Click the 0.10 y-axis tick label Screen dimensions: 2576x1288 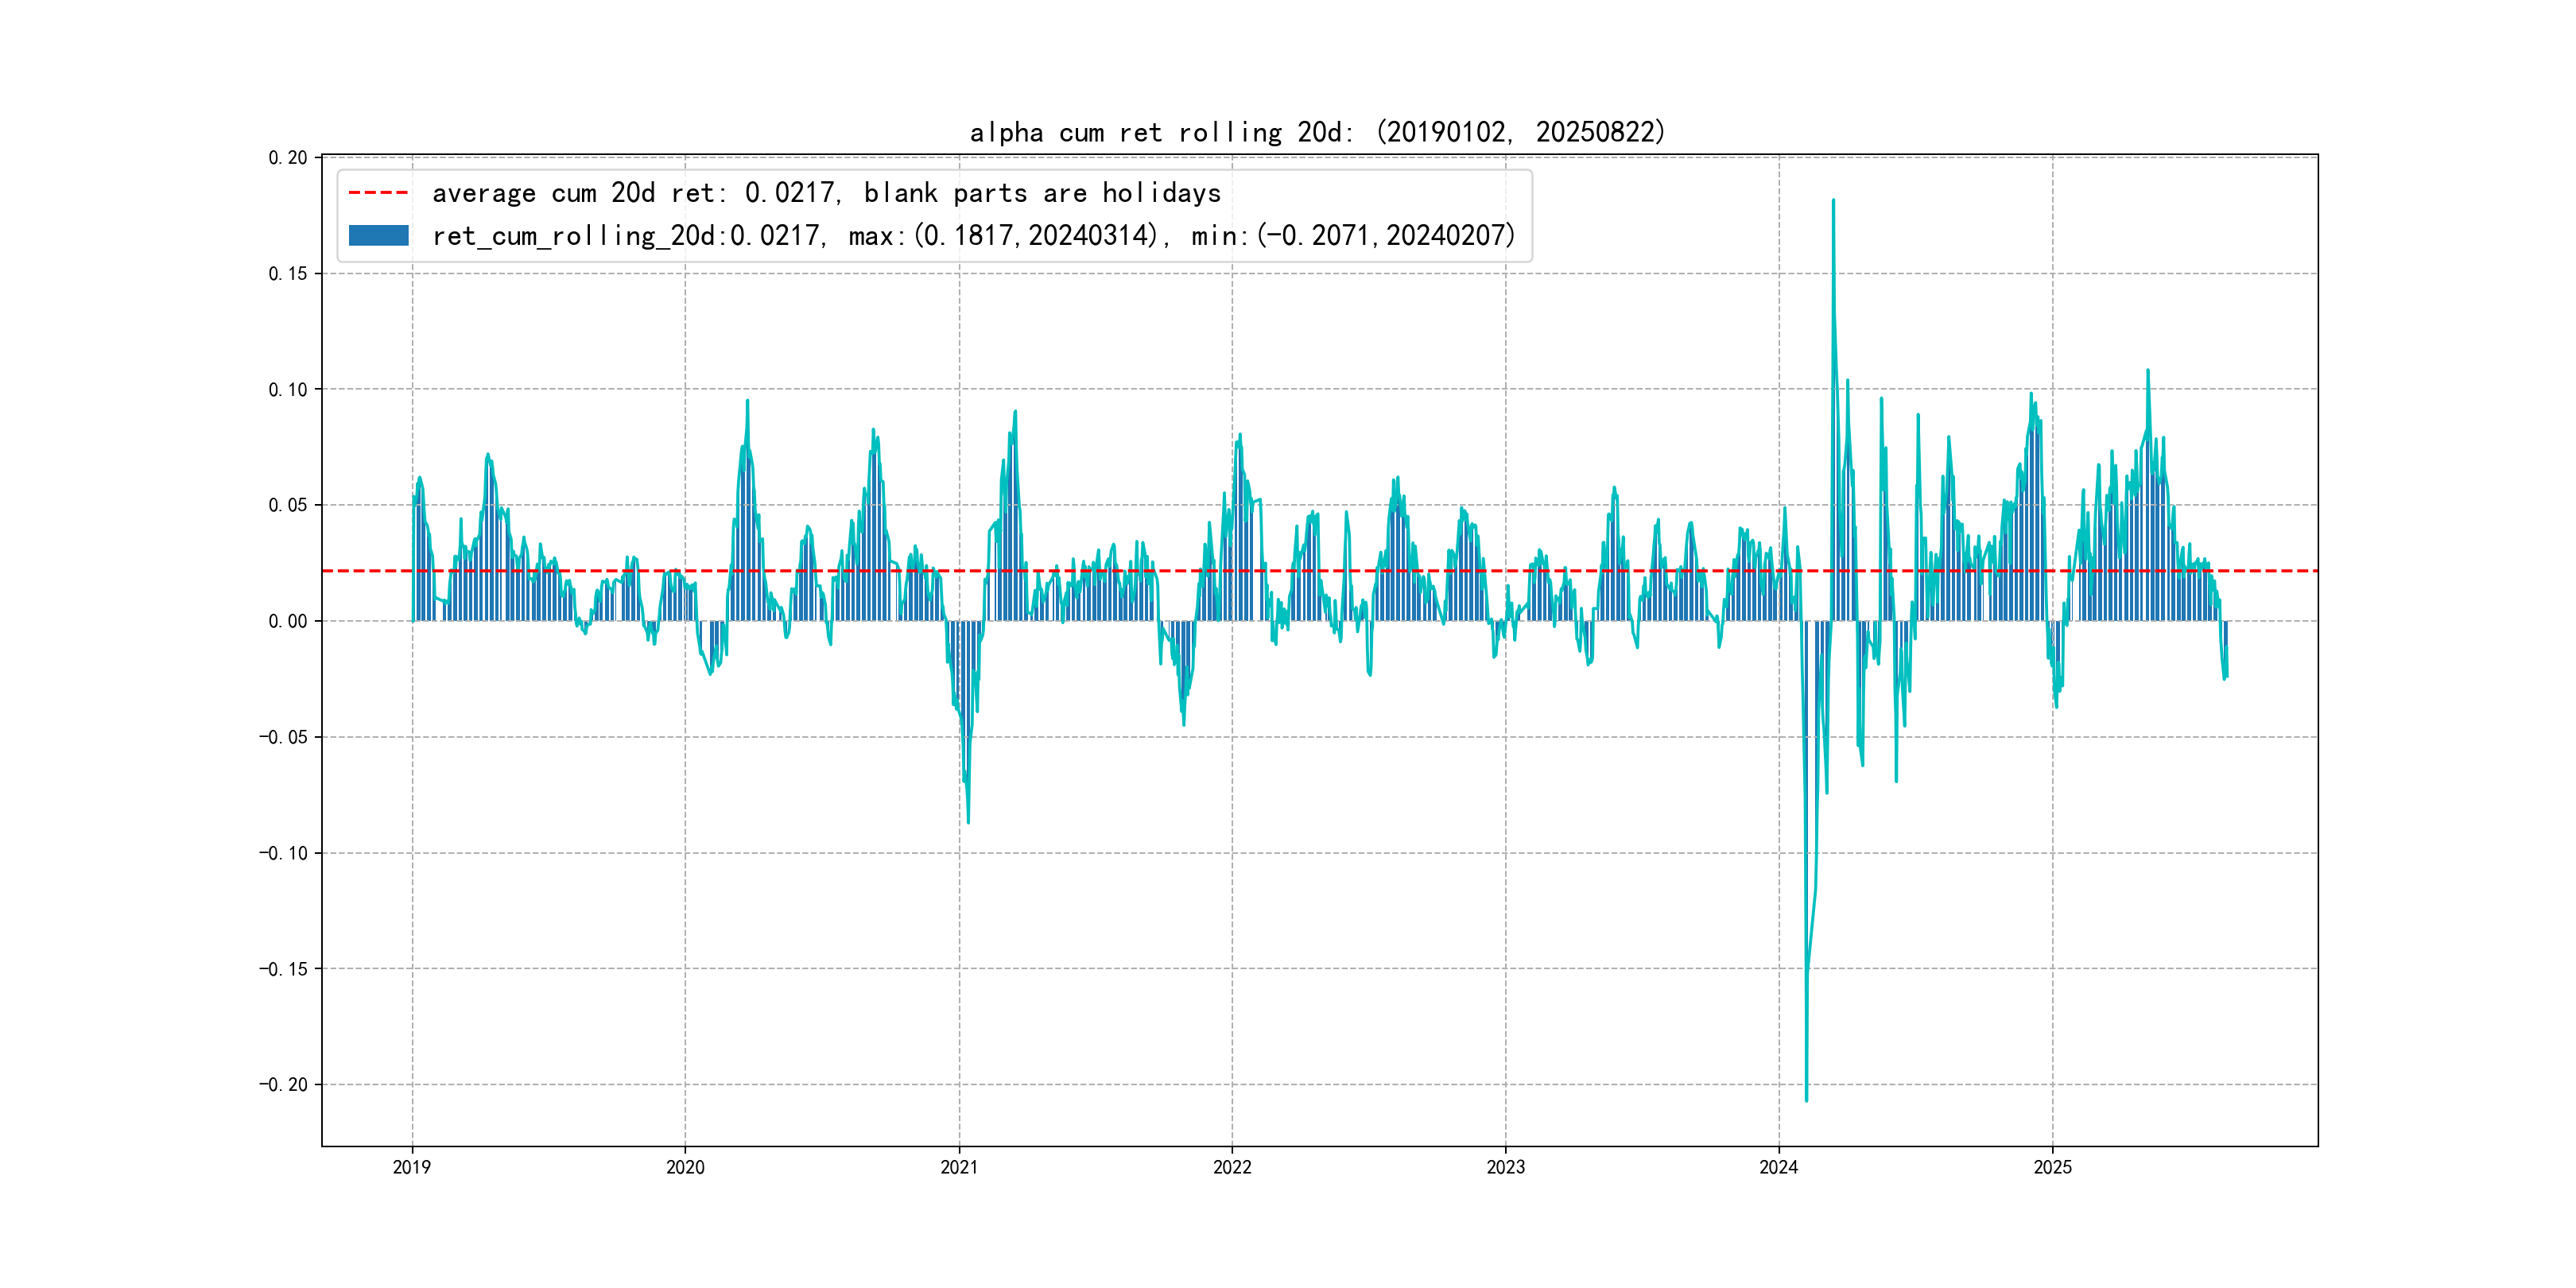pos(288,390)
